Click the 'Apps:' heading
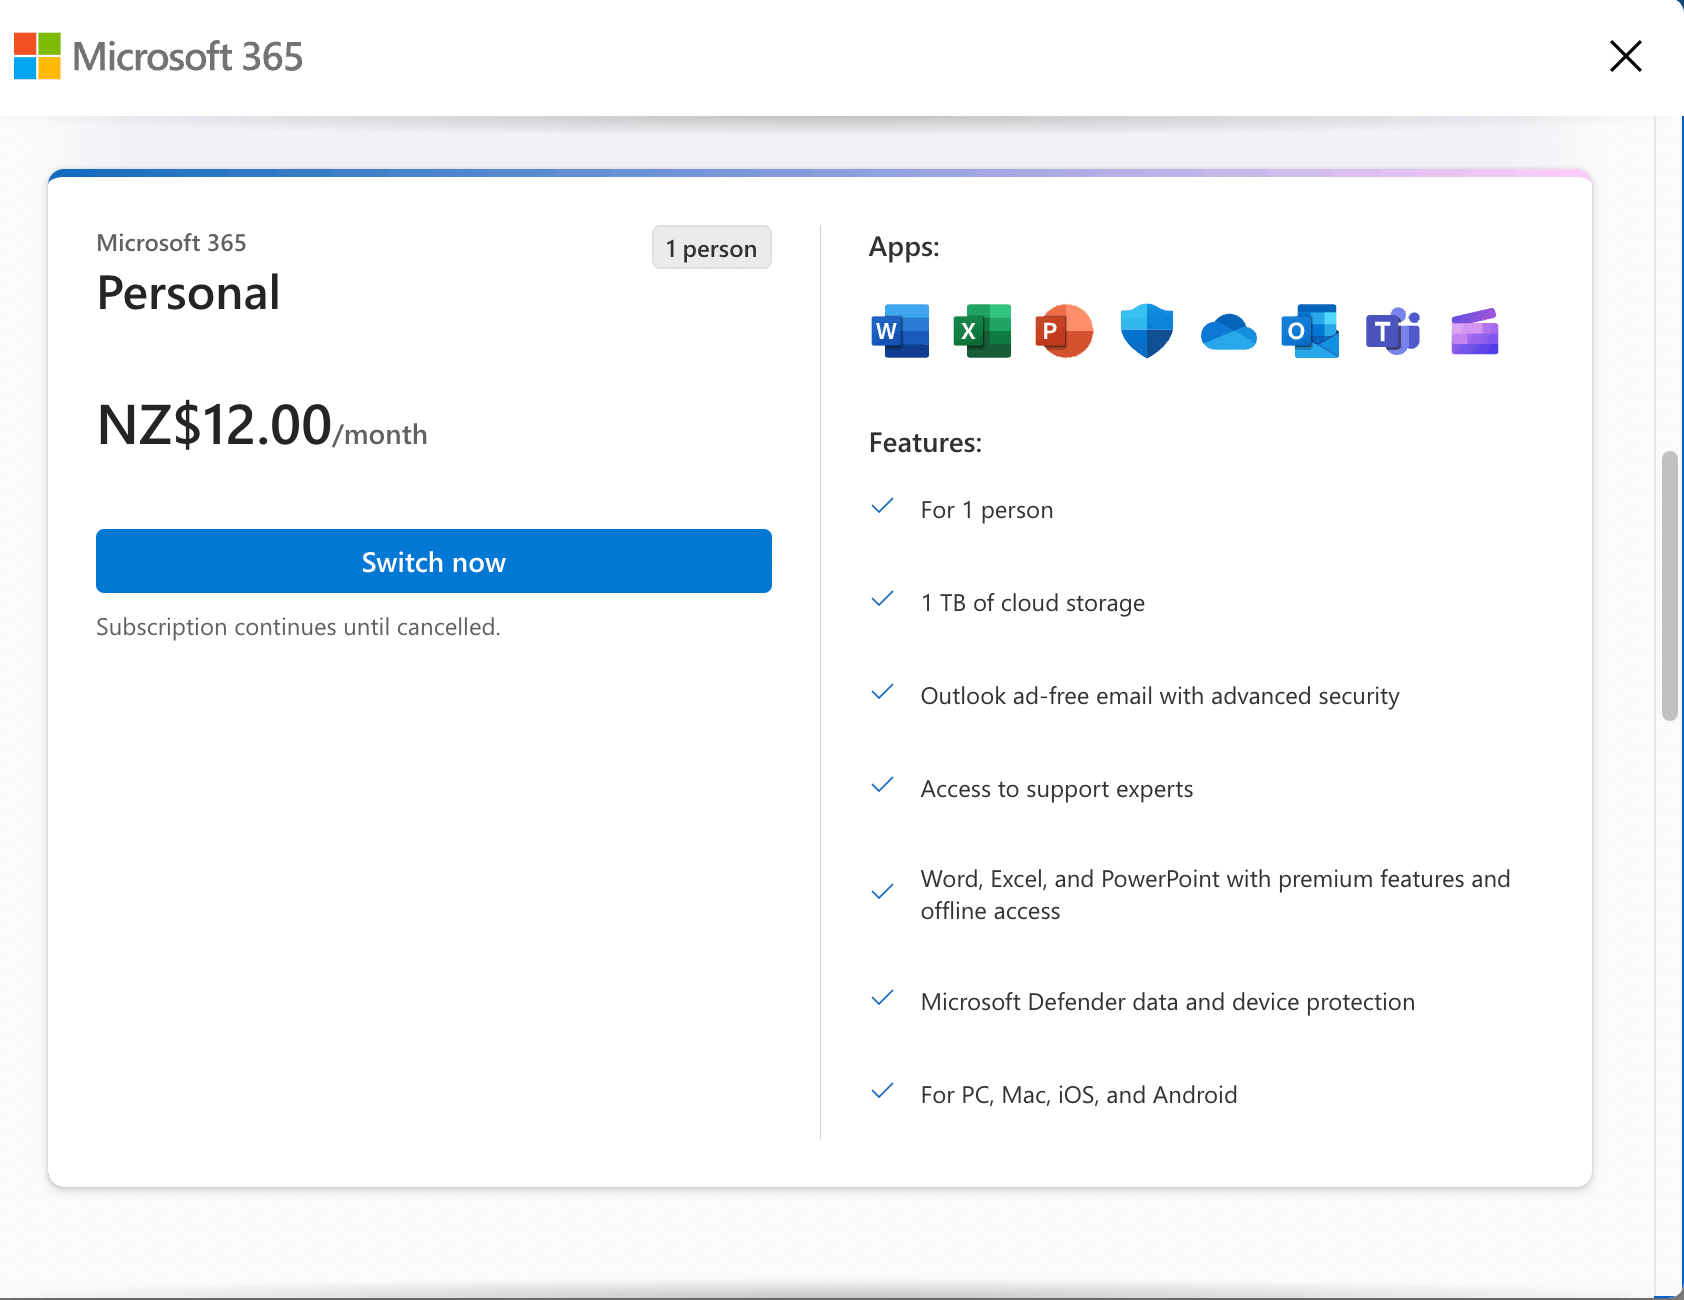 pyautogui.click(x=904, y=247)
